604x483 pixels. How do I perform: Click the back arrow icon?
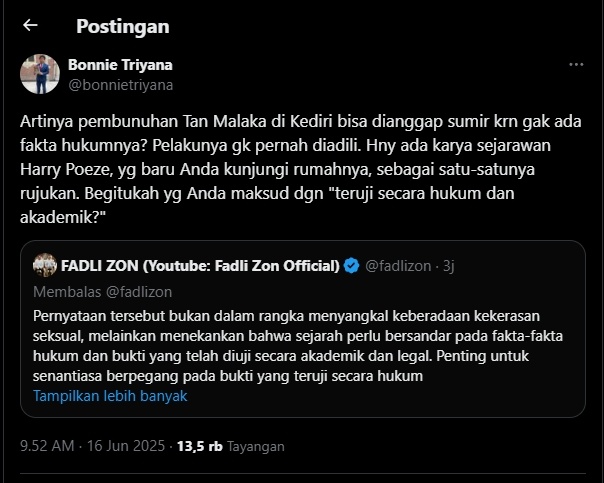coord(30,26)
